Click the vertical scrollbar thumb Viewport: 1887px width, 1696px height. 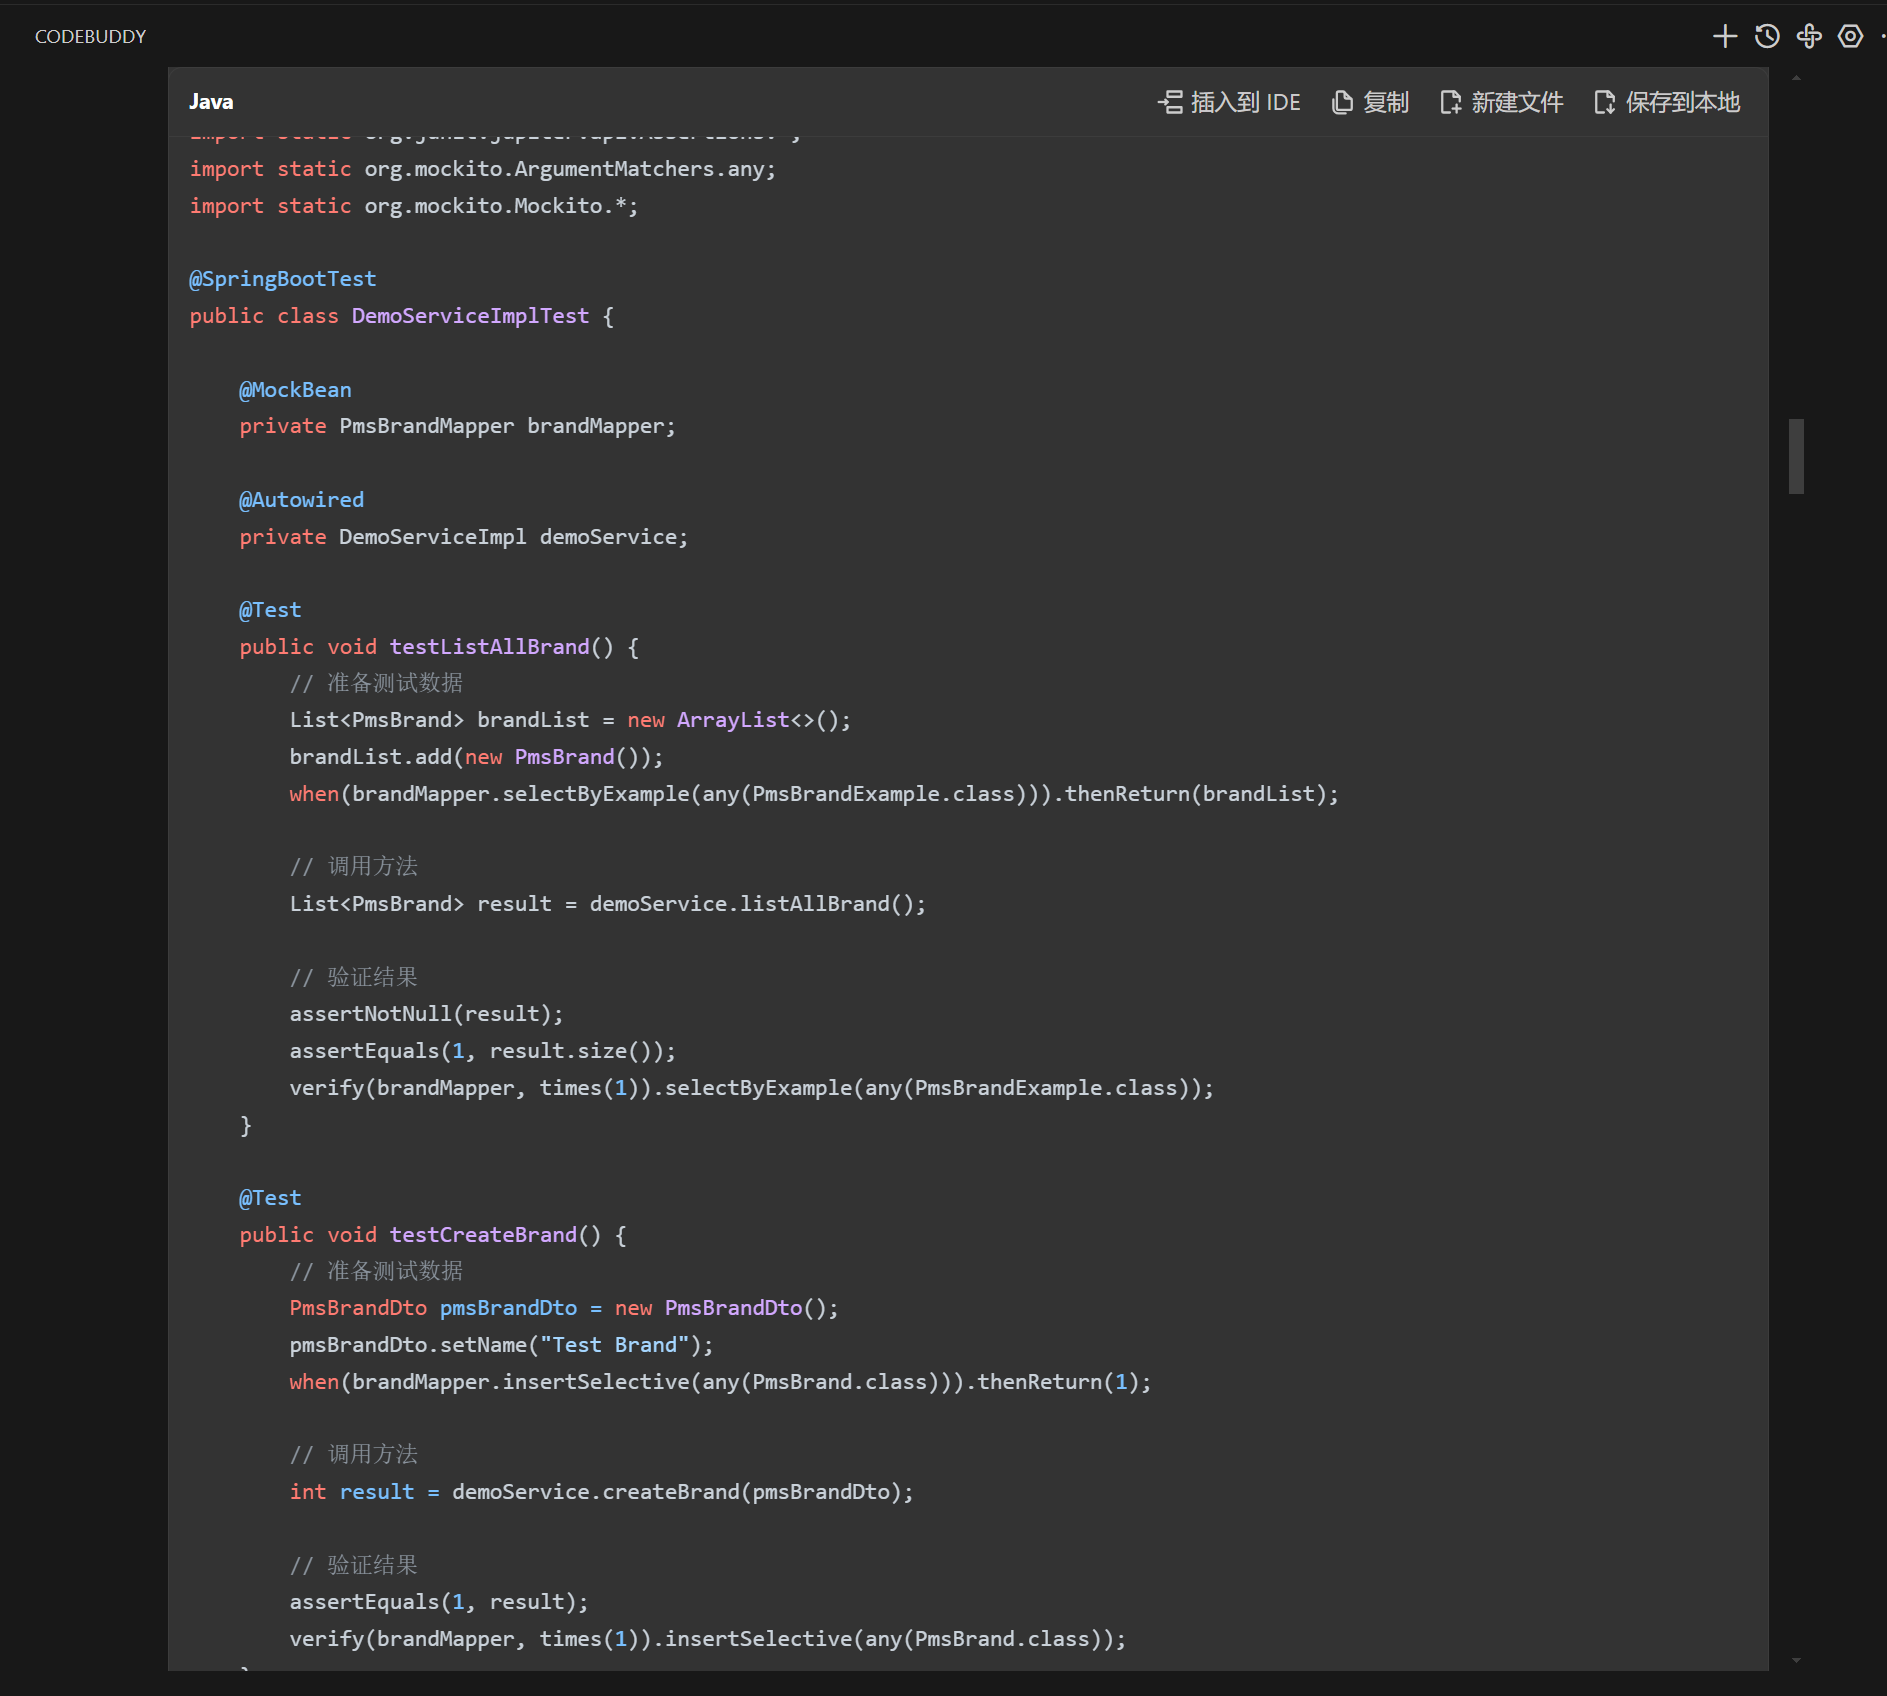tap(1796, 456)
